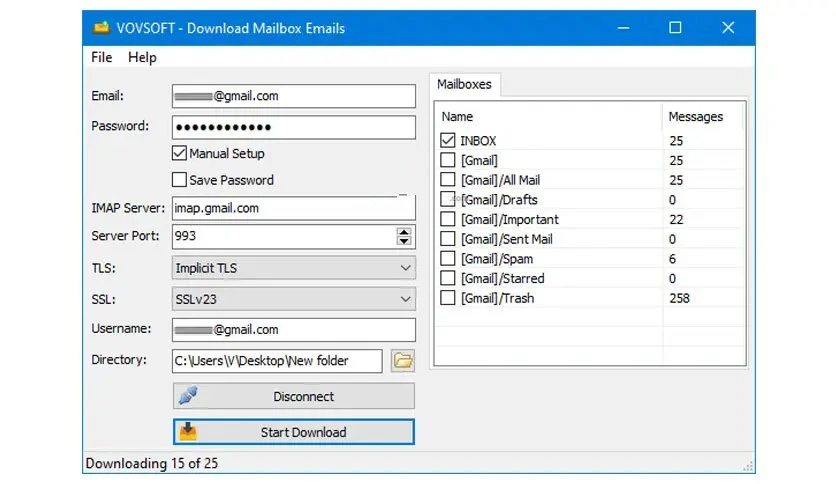The height and width of the screenshot is (484, 836).
Task: Maximize the VOVSOFT window
Action: [675, 28]
